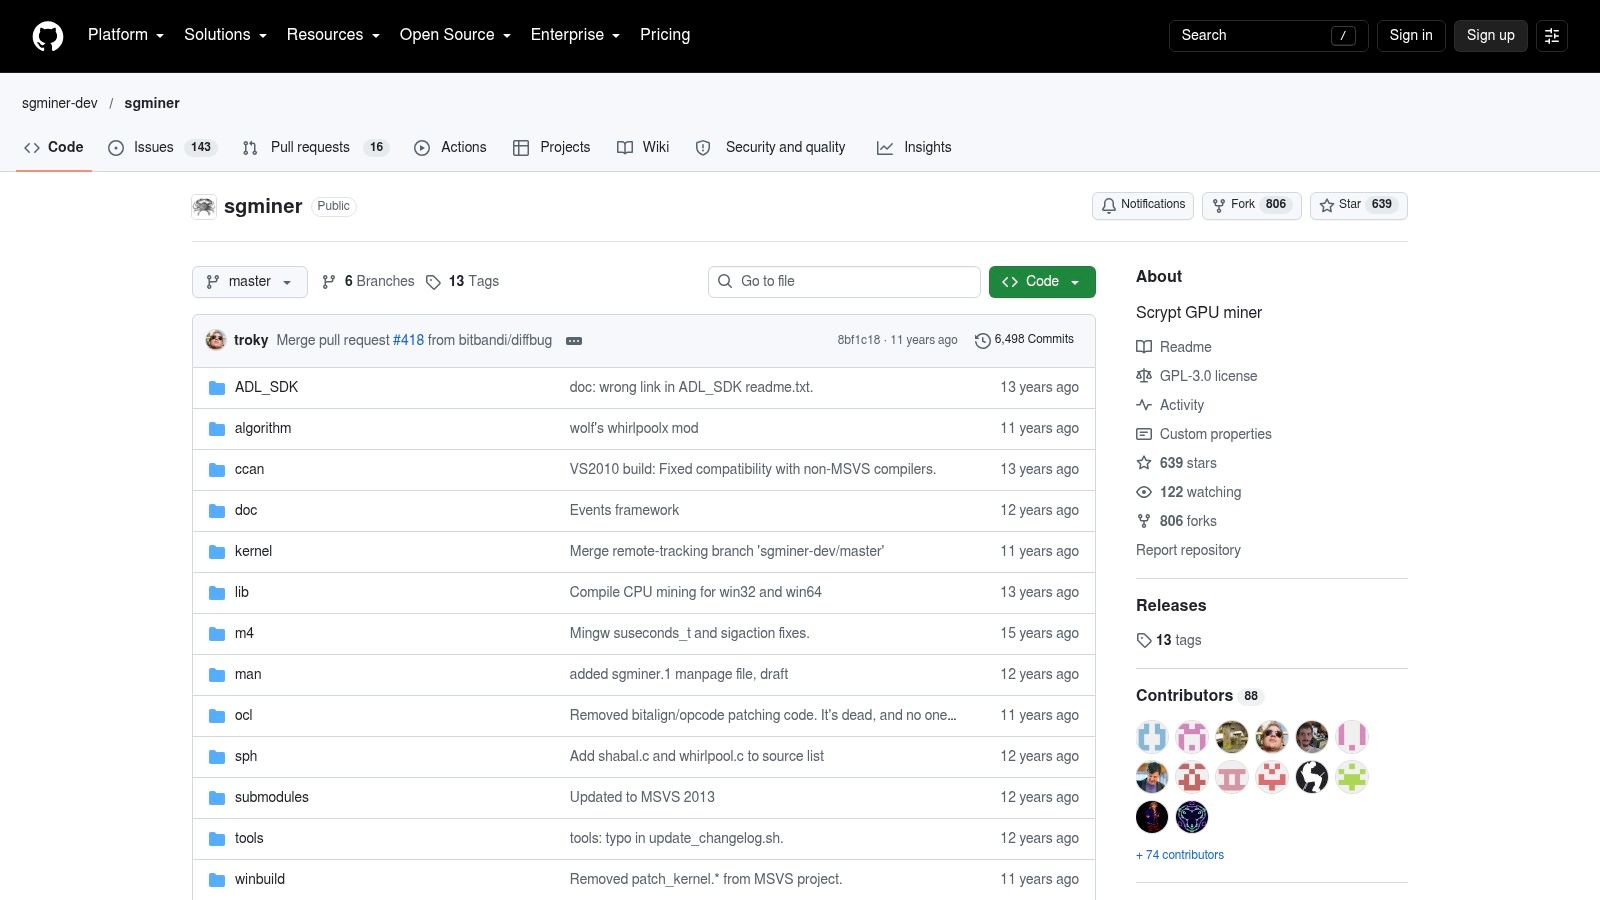View the 6 Branches list
Viewport: 1600px width, 900px height.
click(x=368, y=282)
